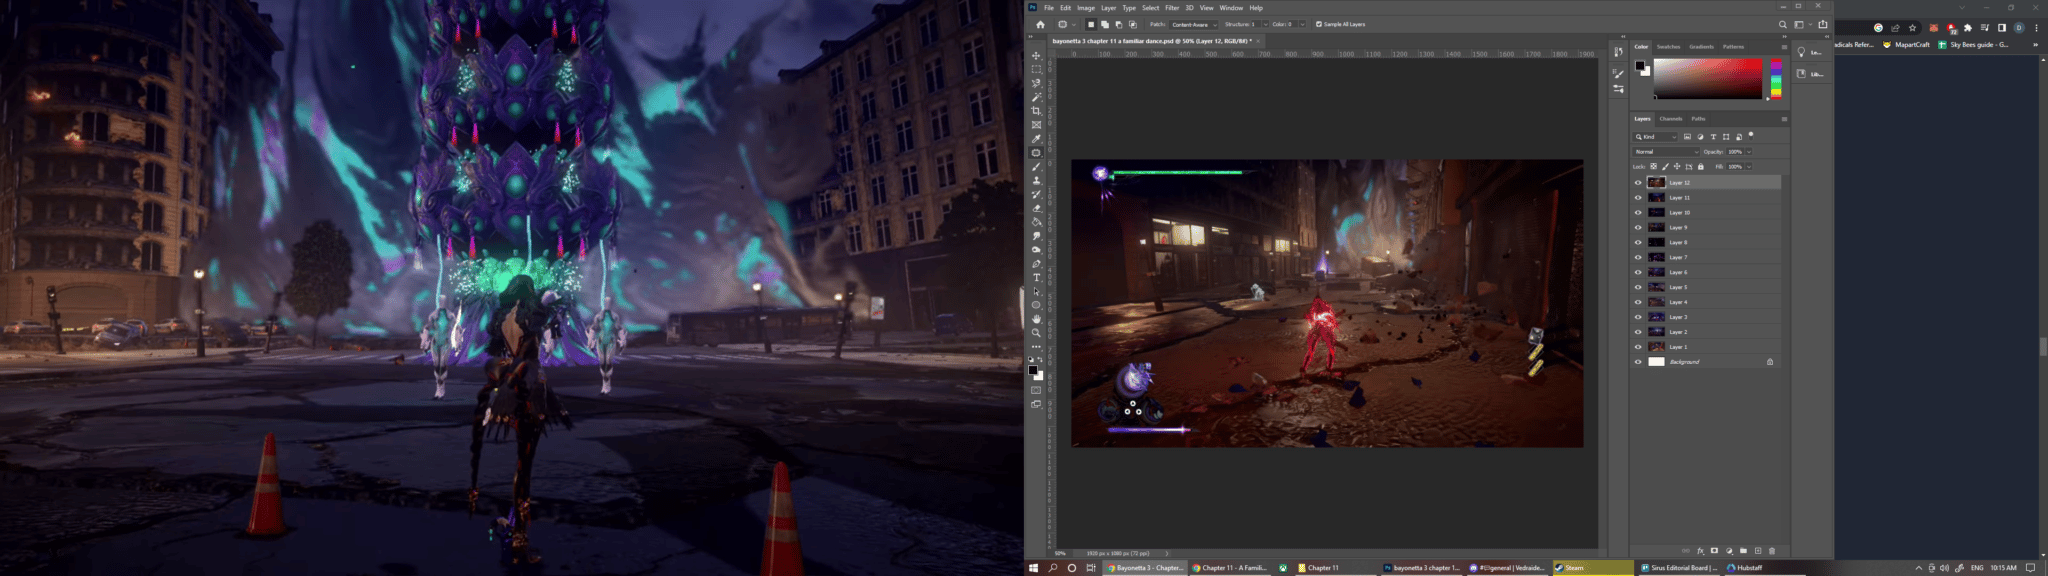This screenshot has height=576, width=2048.
Task: Open the Swatches panel tab
Action: (1668, 47)
